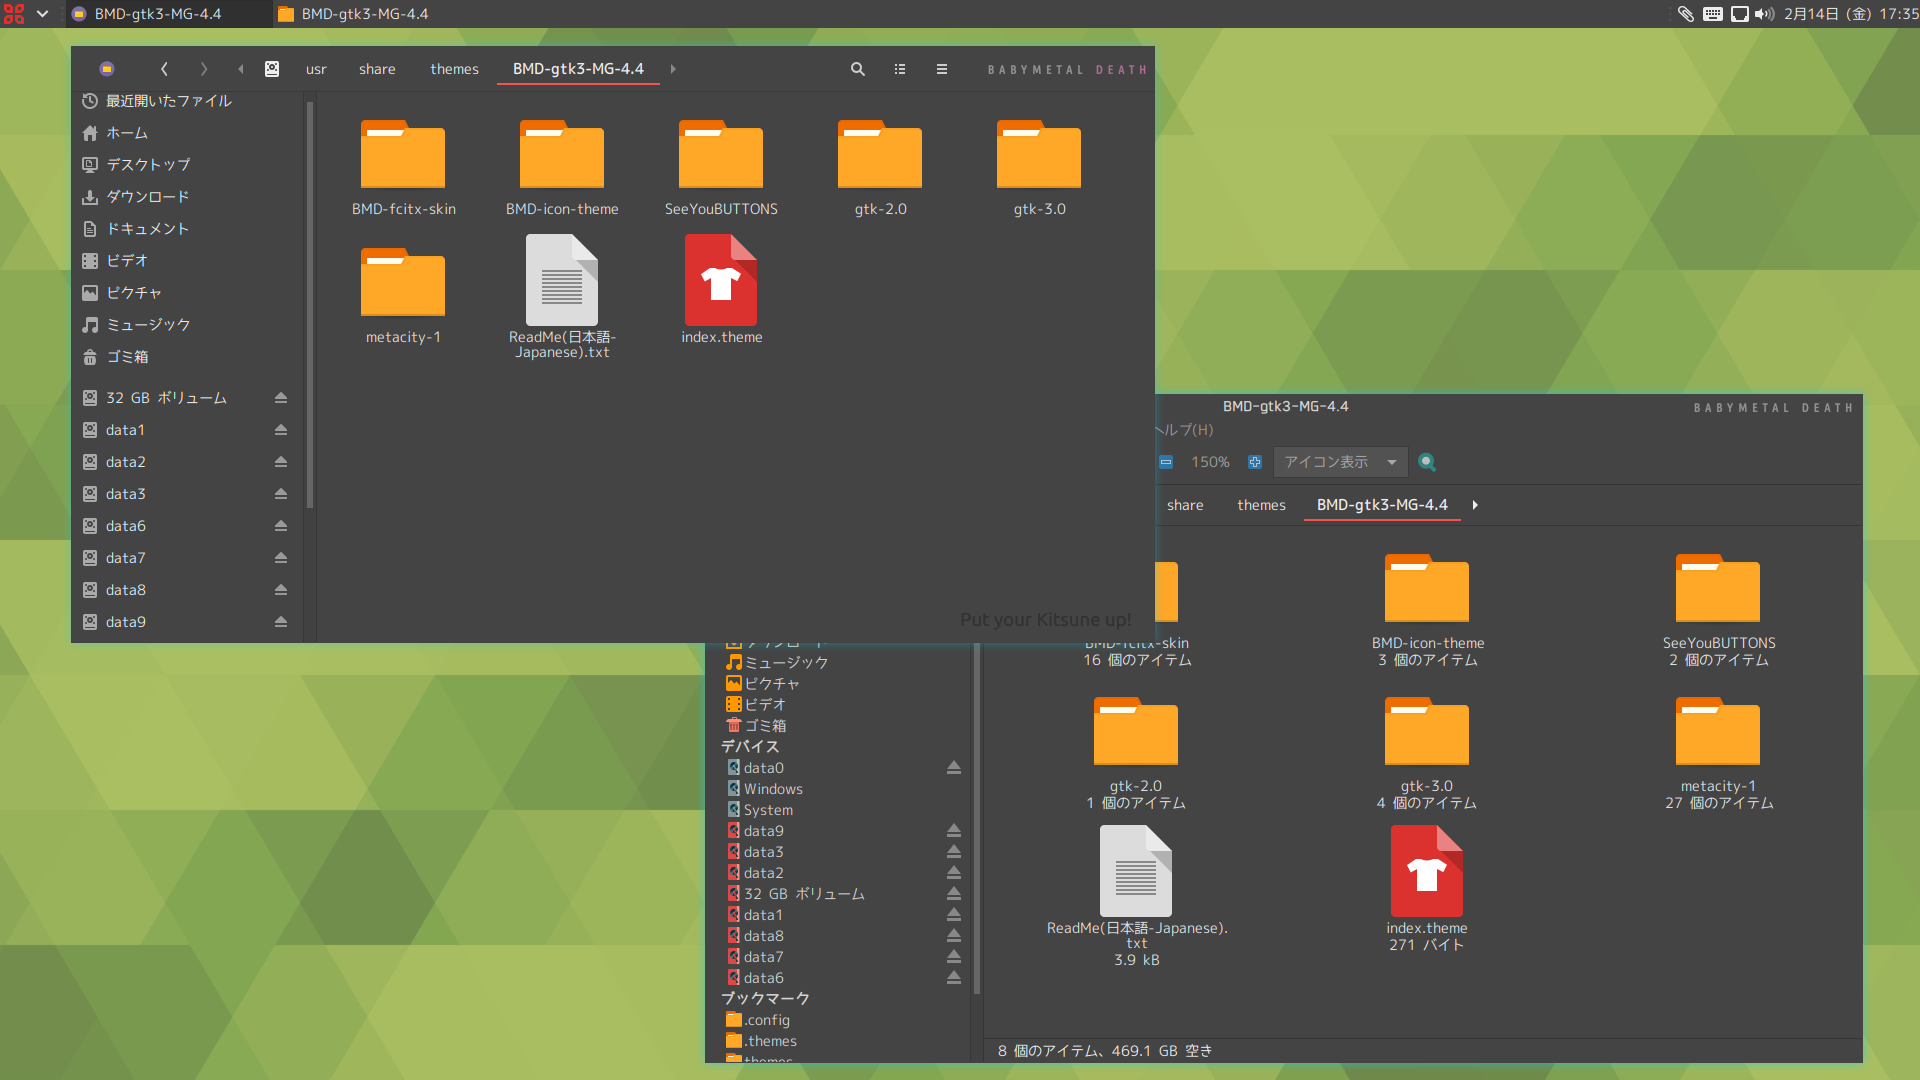The height and width of the screenshot is (1080, 1920).
Task: Click the right arrow after the back window path bar
Action: 1475,505
